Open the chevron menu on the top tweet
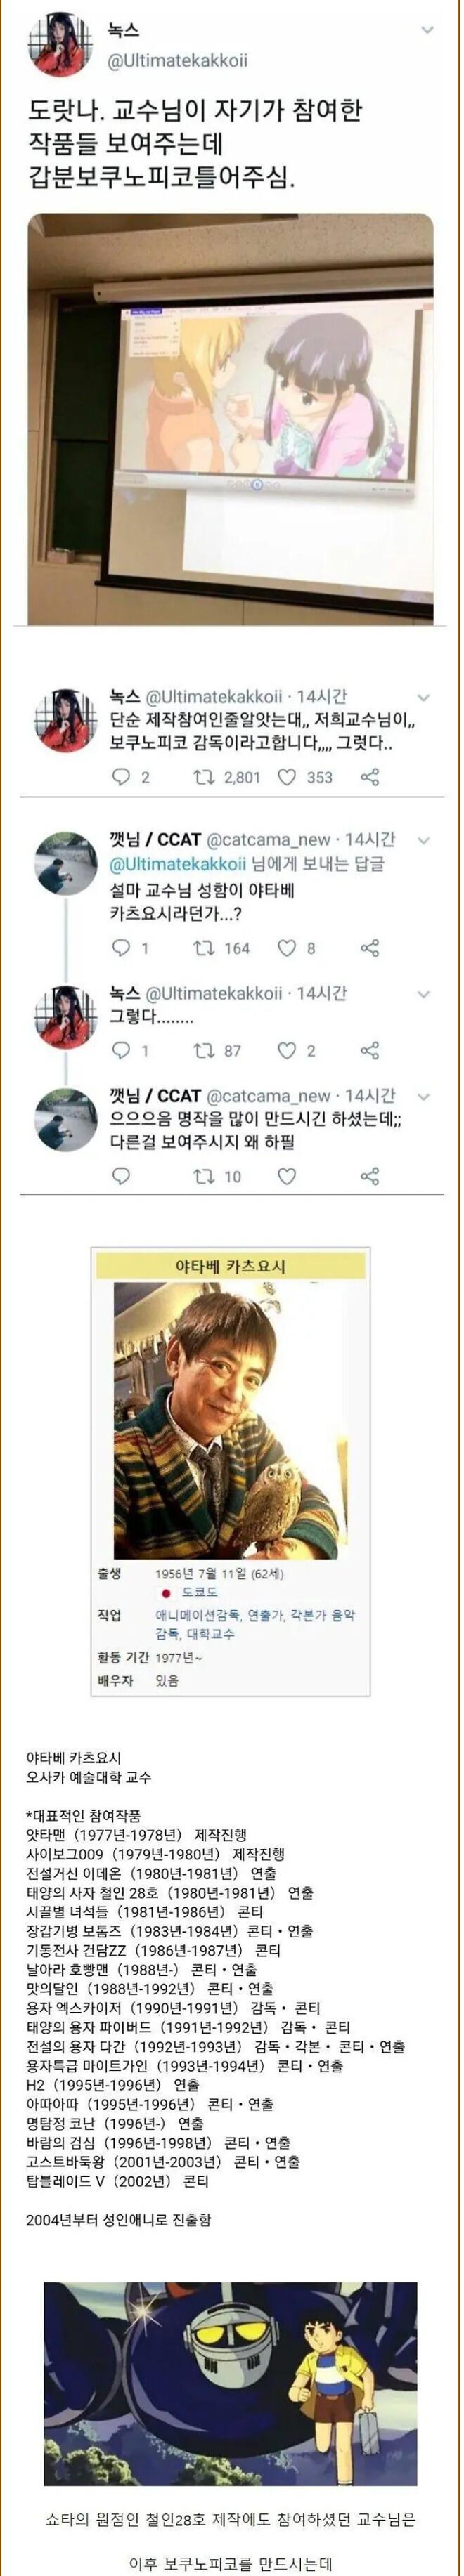Image resolution: width=464 pixels, height=2576 pixels. (x=428, y=30)
